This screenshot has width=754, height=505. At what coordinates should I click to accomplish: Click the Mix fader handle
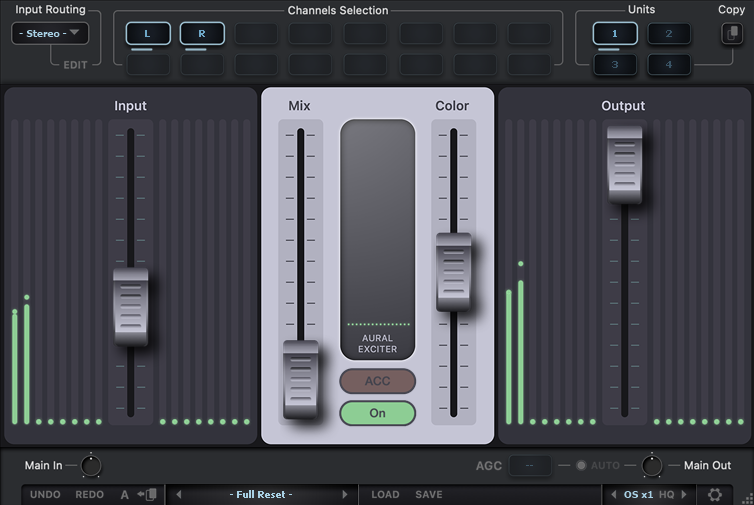pos(301,379)
